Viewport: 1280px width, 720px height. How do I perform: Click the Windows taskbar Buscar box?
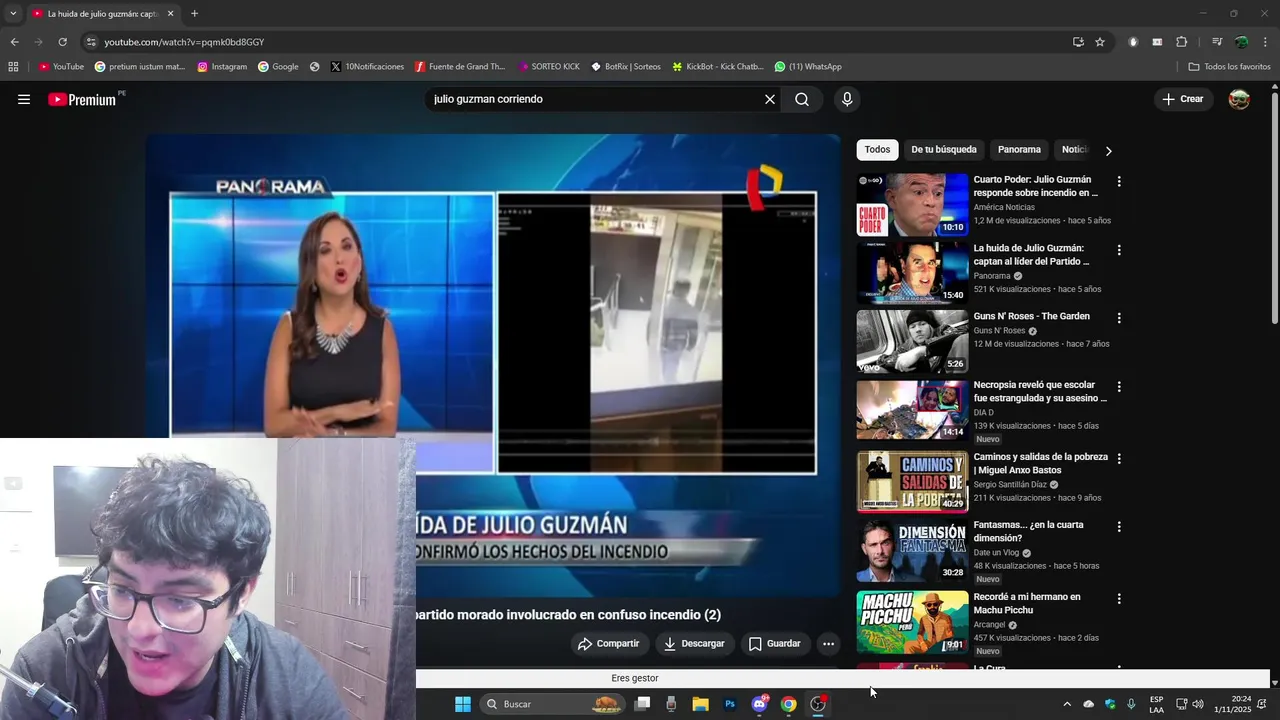click(551, 704)
